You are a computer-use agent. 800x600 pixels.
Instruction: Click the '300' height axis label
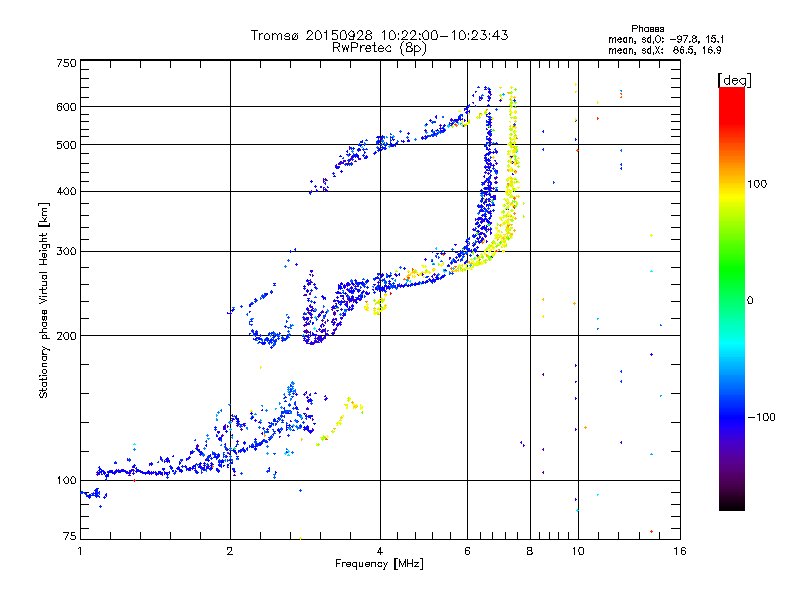click(66, 251)
